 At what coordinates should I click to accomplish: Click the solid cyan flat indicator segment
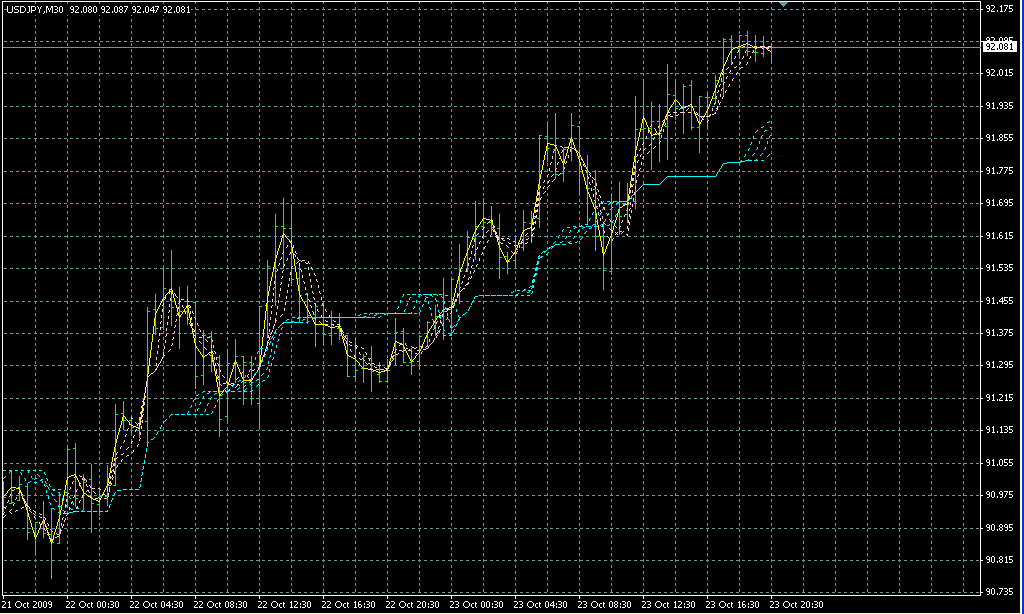[x=690, y=176]
